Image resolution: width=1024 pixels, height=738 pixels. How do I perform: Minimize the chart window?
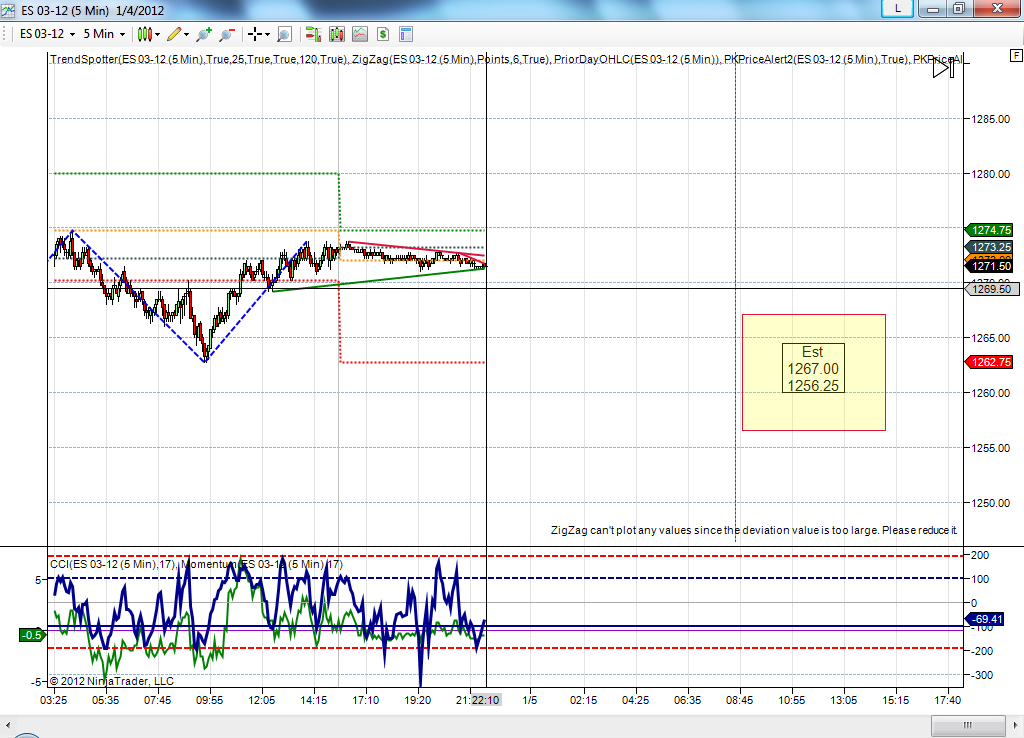[x=933, y=8]
